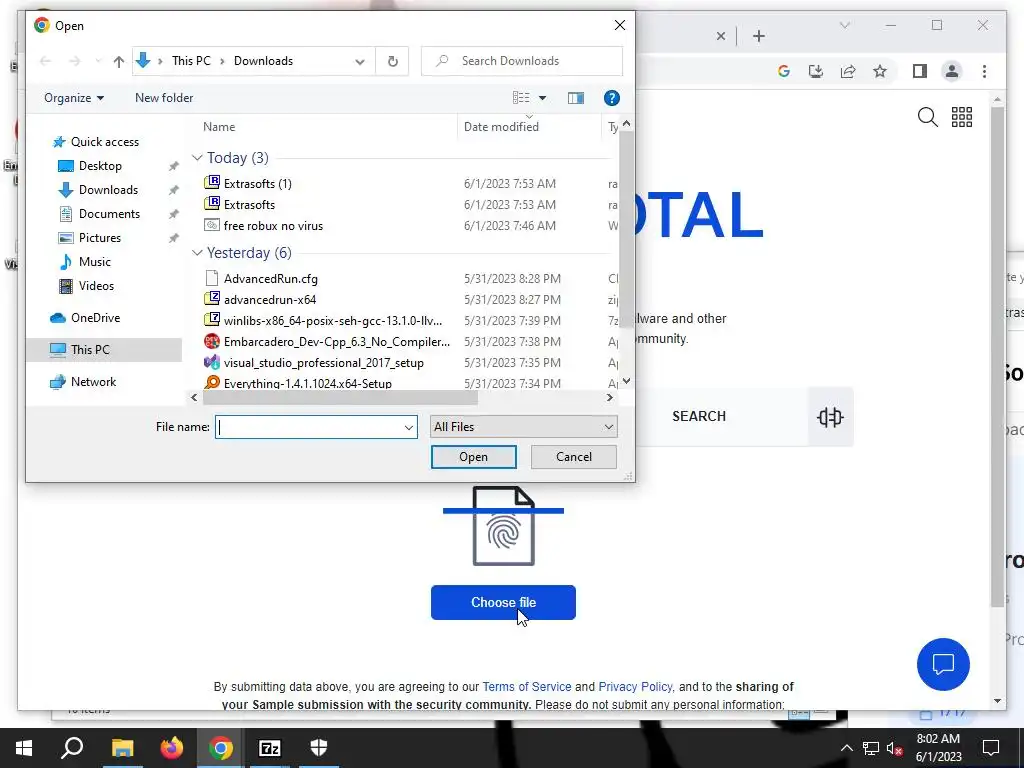1024x768 pixels.
Task: Click Downloads in the address breadcrumb
Action: click(263, 61)
